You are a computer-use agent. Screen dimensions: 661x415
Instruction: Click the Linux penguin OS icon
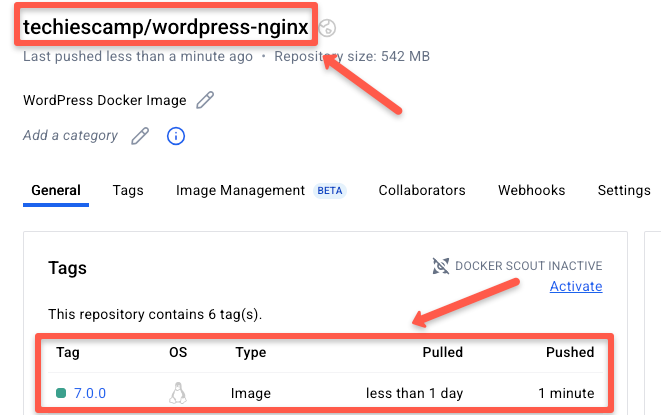pyautogui.click(x=178, y=393)
